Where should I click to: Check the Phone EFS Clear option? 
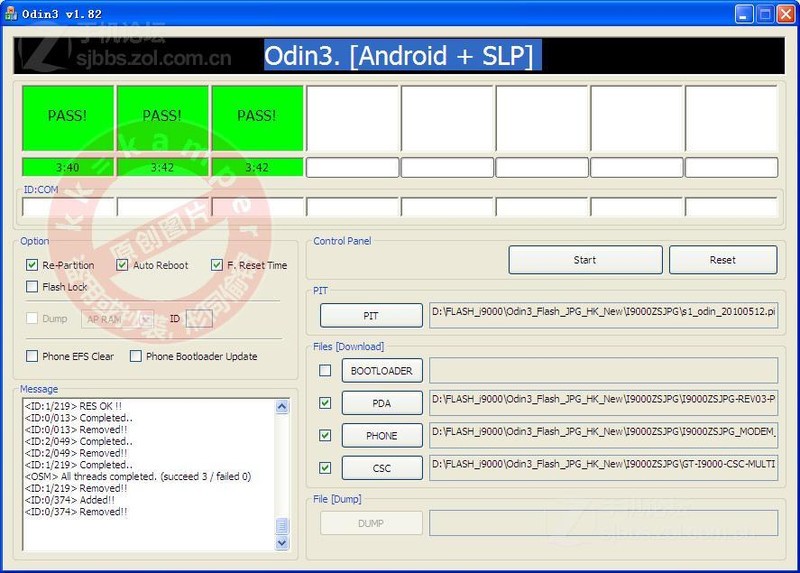(x=33, y=356)
